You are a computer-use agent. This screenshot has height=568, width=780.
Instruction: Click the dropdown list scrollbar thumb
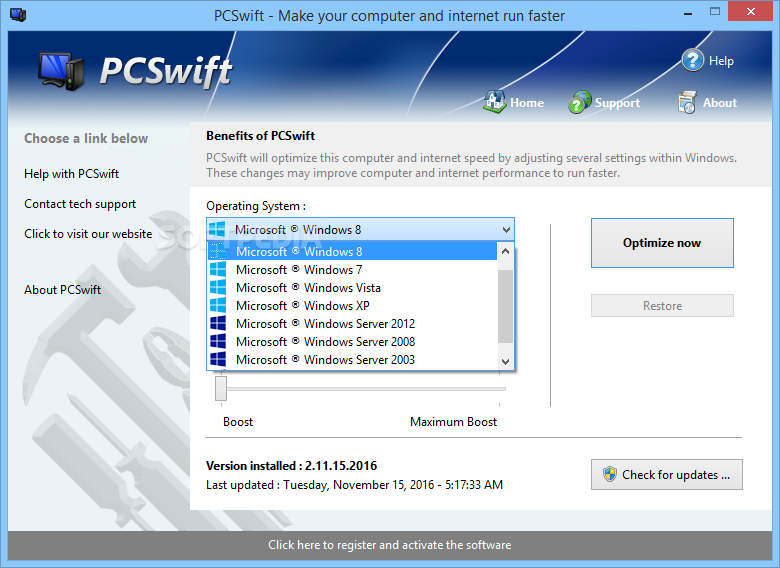(x=505, y=306)
